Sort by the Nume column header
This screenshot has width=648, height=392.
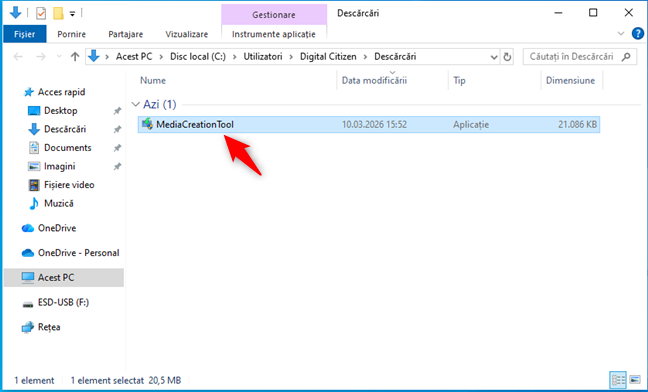(153, 81)
